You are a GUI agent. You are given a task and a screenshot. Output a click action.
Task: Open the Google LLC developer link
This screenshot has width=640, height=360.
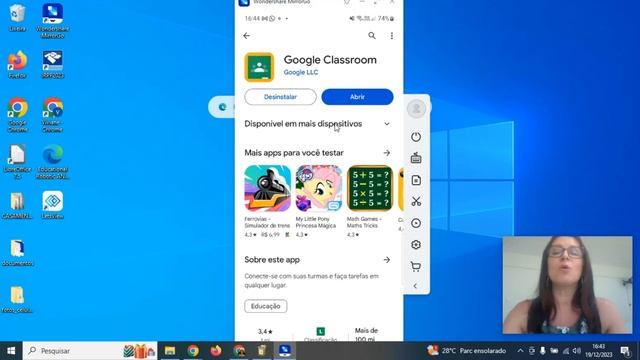point(301,72)
